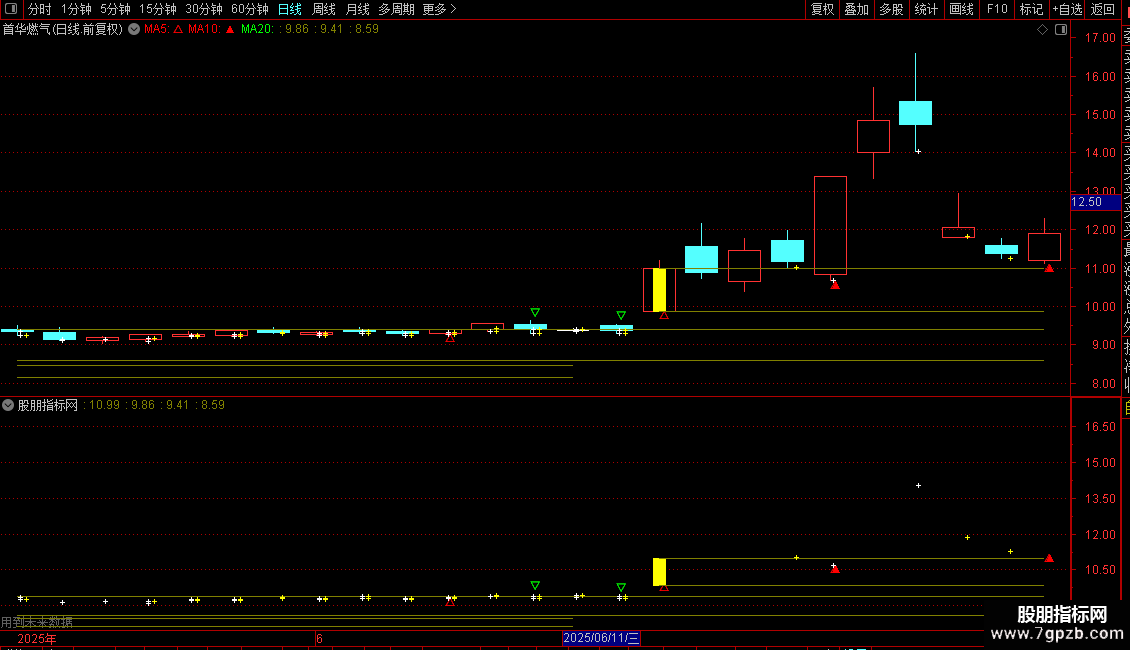Click the 16.50 sub-chart axis label

pyautogui.click(x=1100, y=427)
